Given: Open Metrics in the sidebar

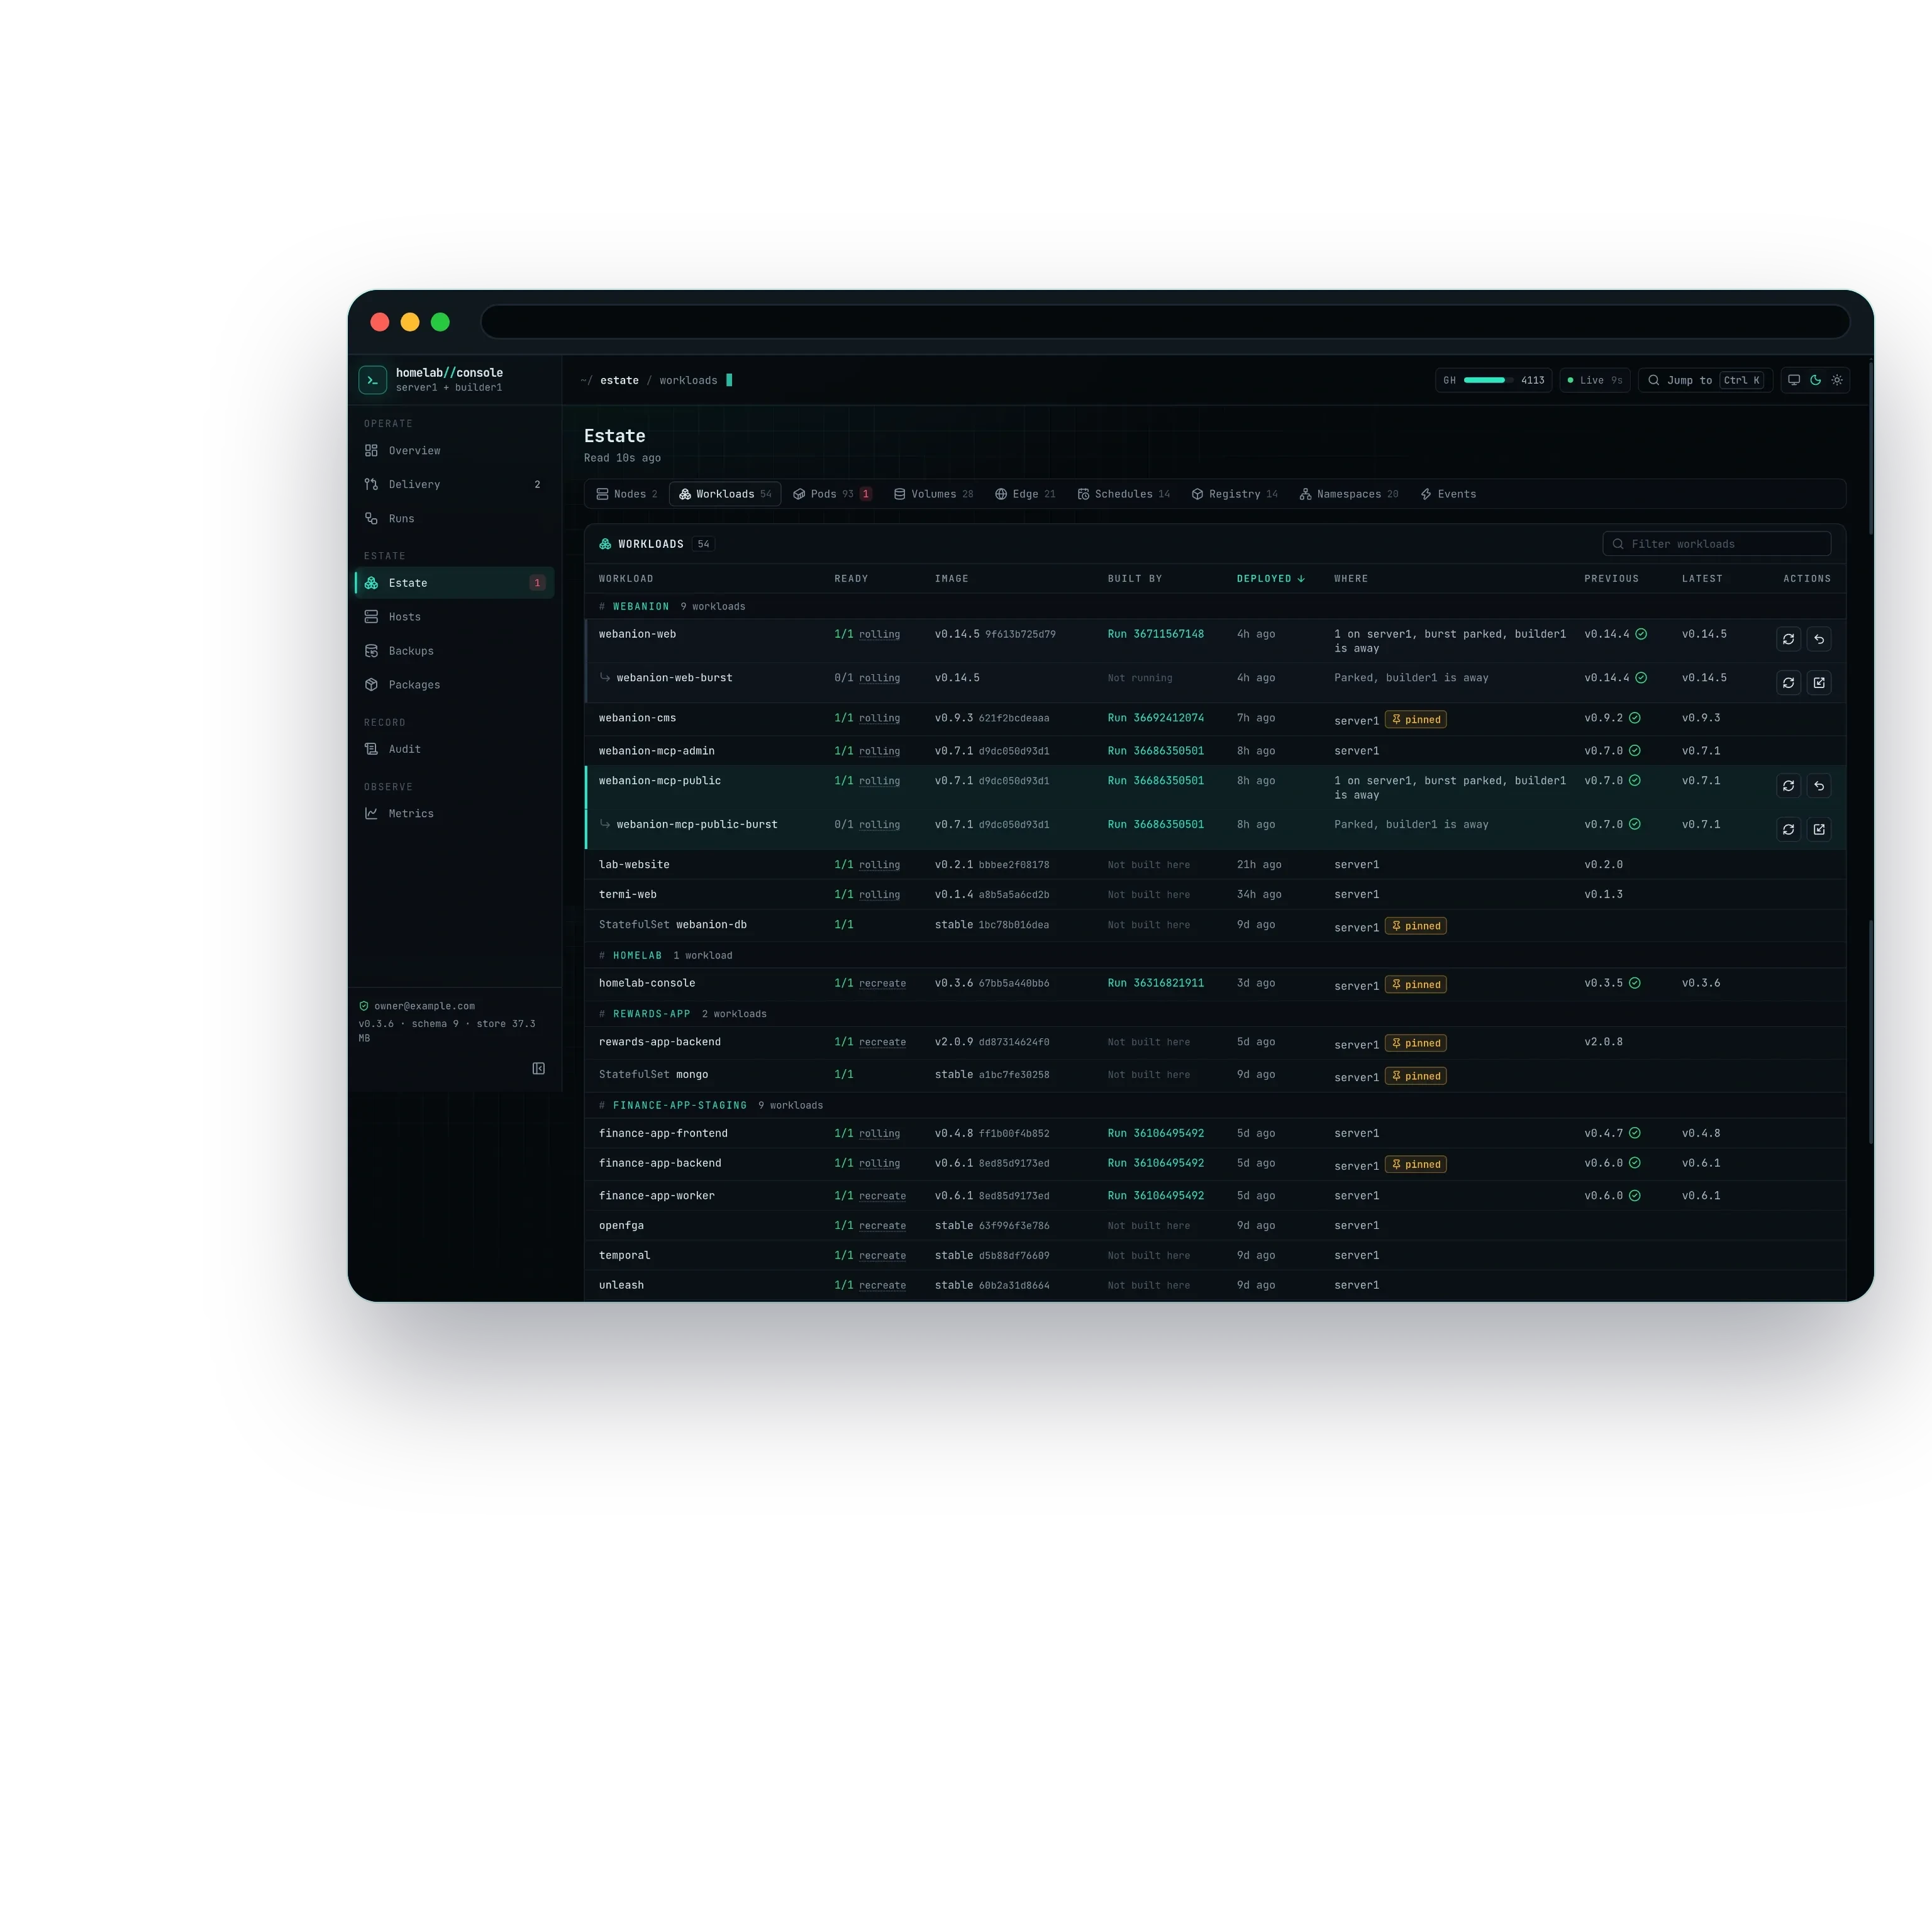Looking at the screenshot, I should (x=454, y=814).
